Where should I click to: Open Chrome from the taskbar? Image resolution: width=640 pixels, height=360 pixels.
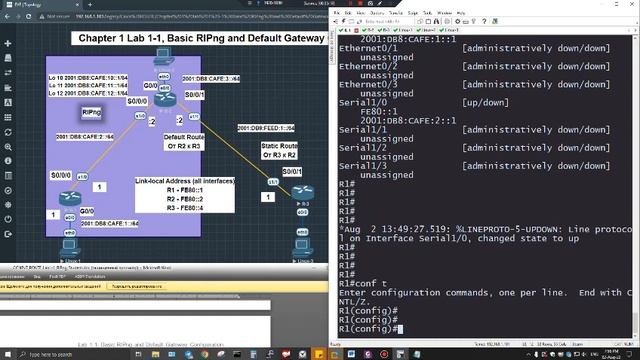pos(204,354)
